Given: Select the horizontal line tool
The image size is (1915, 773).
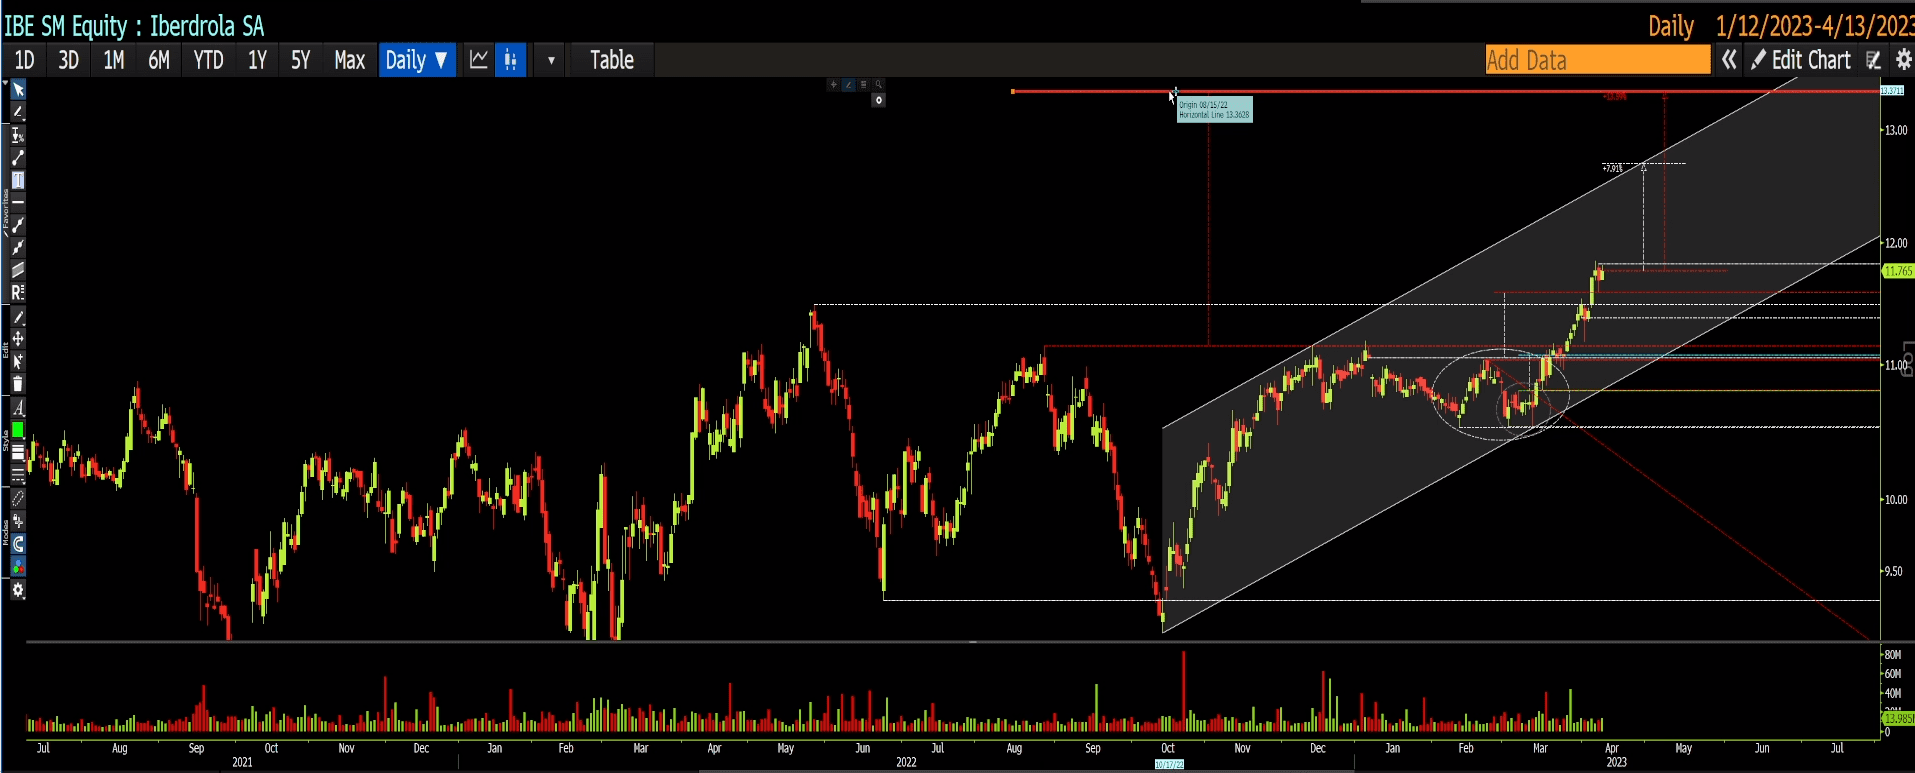Looking at the screenshot, I should [x=18, y=203].
